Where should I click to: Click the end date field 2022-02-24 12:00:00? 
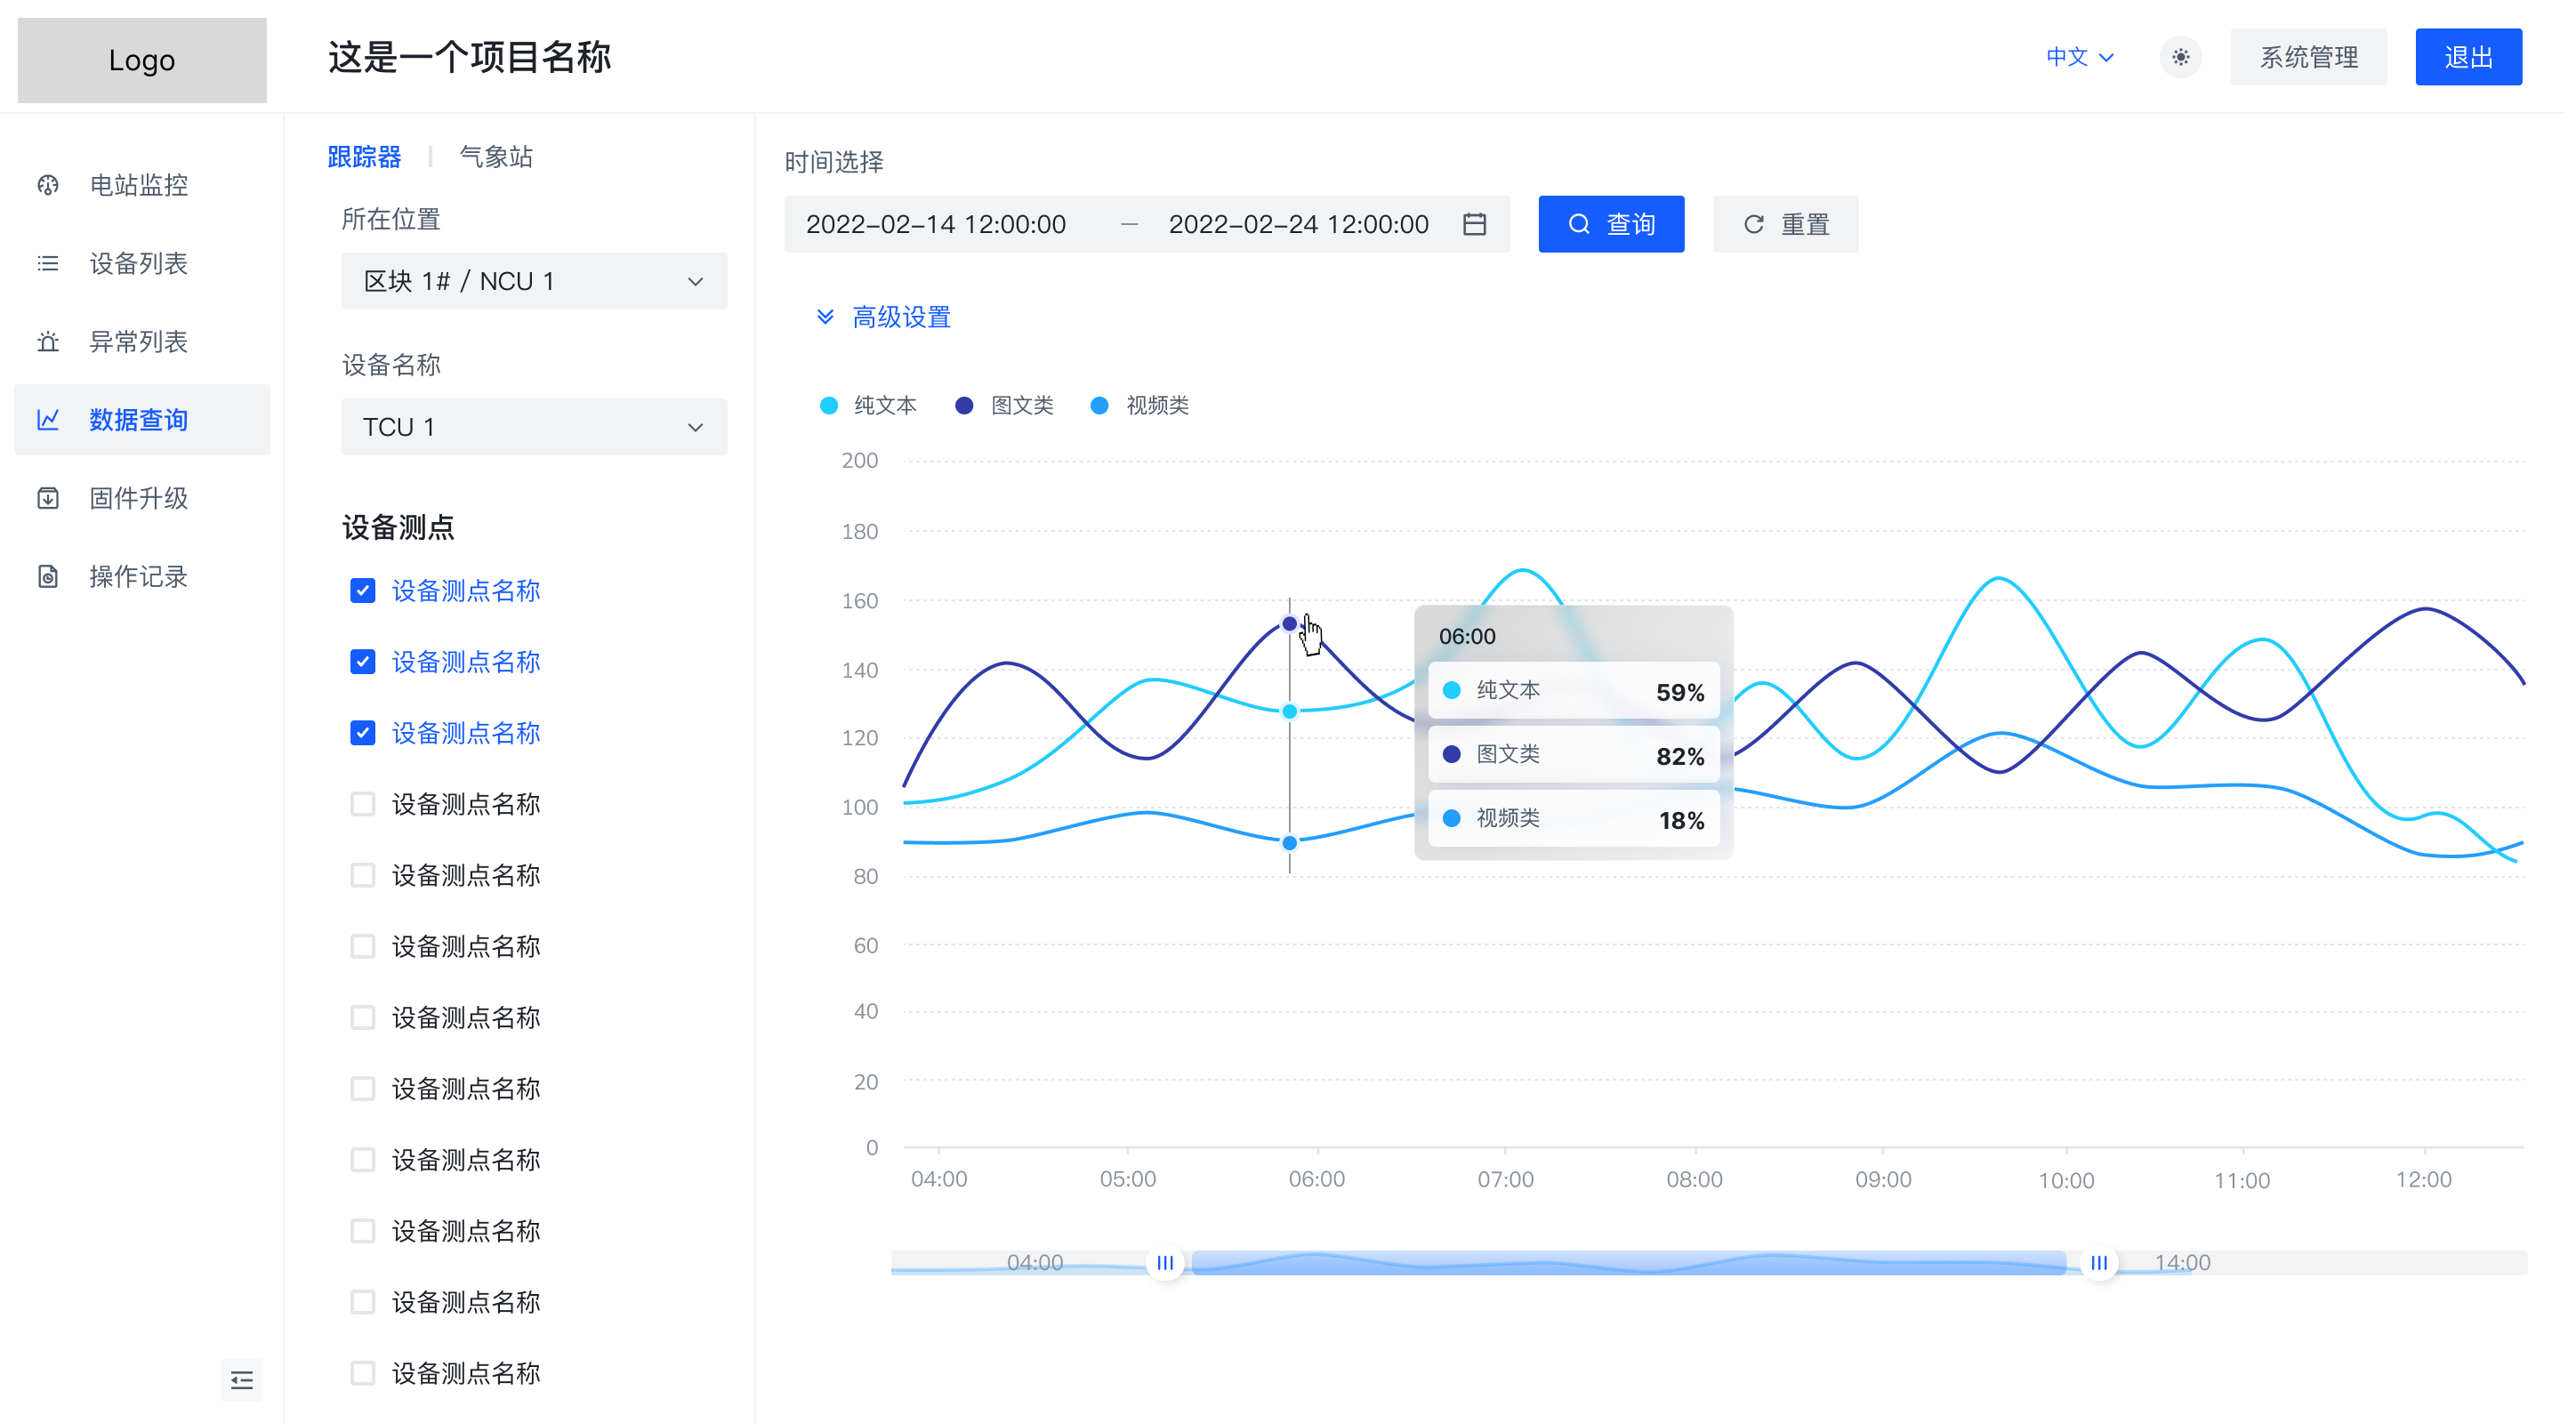coord(1298,224)
